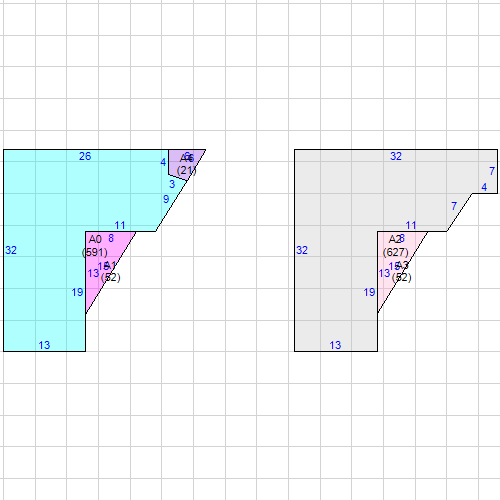Click the '32' left-side label of cyan shape
Viewport: 500px width, 500px height.
tap(11, 250)
